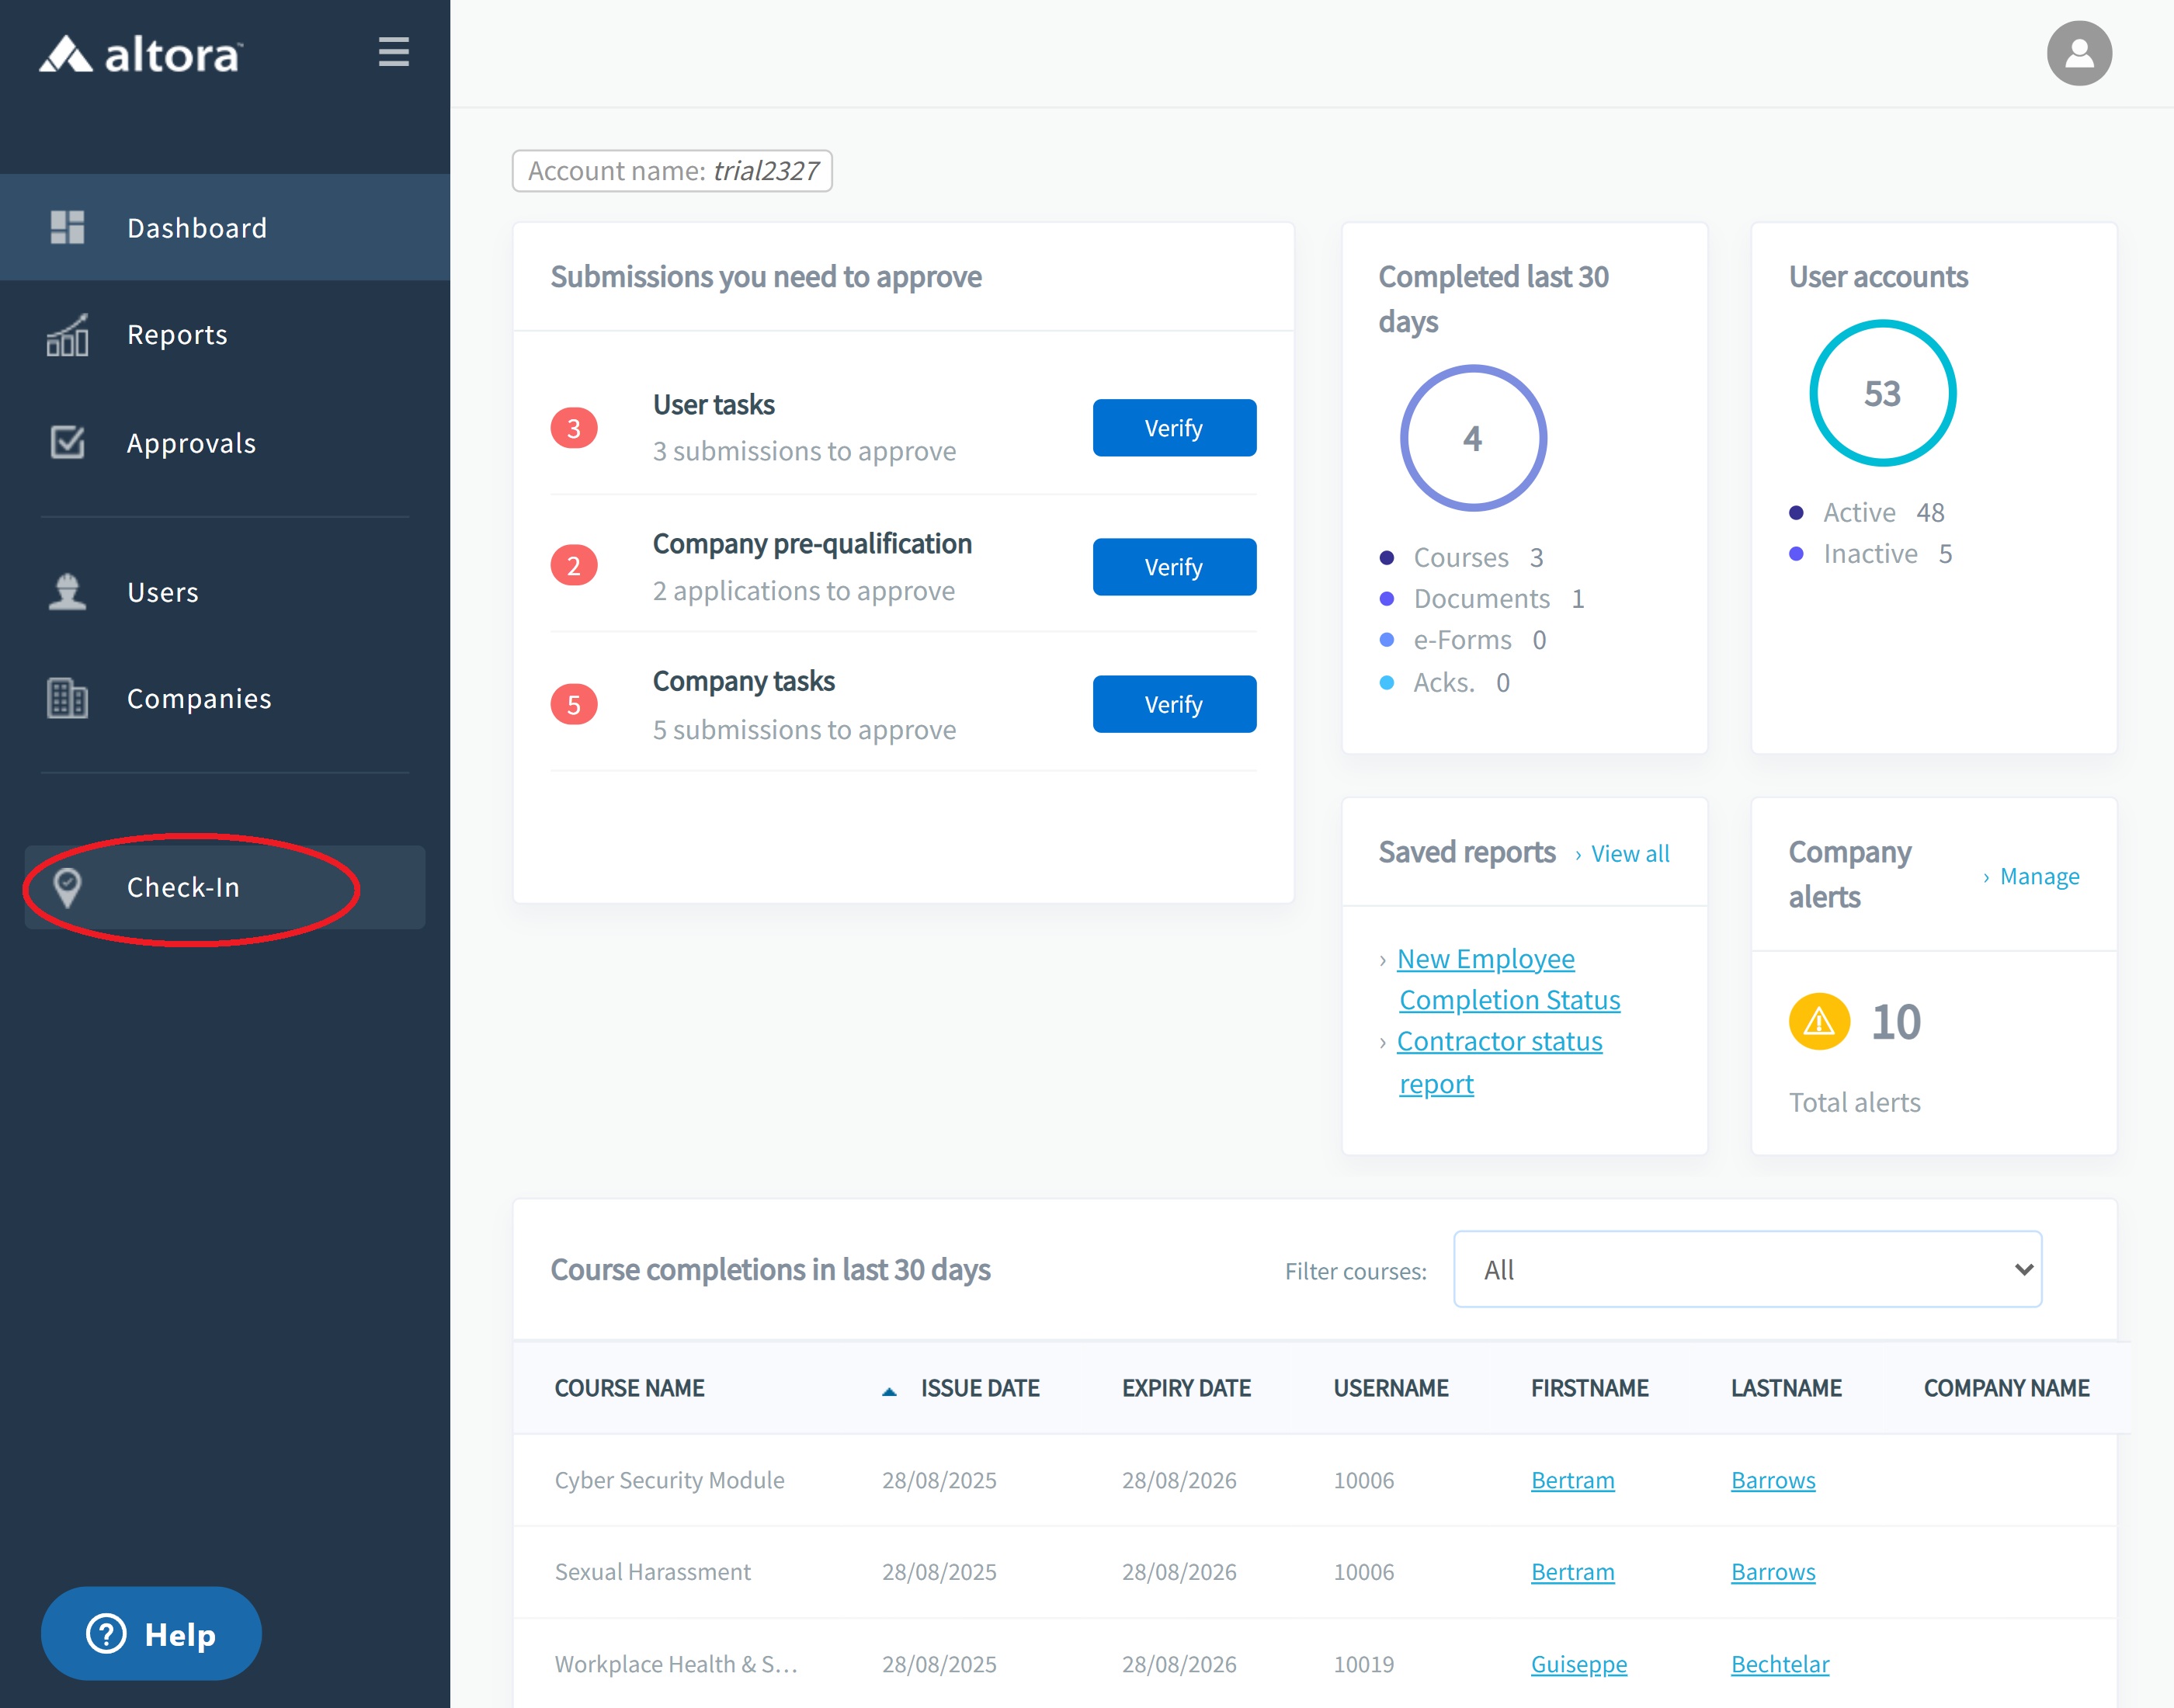2174x1708 pixels.
Task: Click the Workplace Health & S… course name
Action: click(x=676, y=1664)
